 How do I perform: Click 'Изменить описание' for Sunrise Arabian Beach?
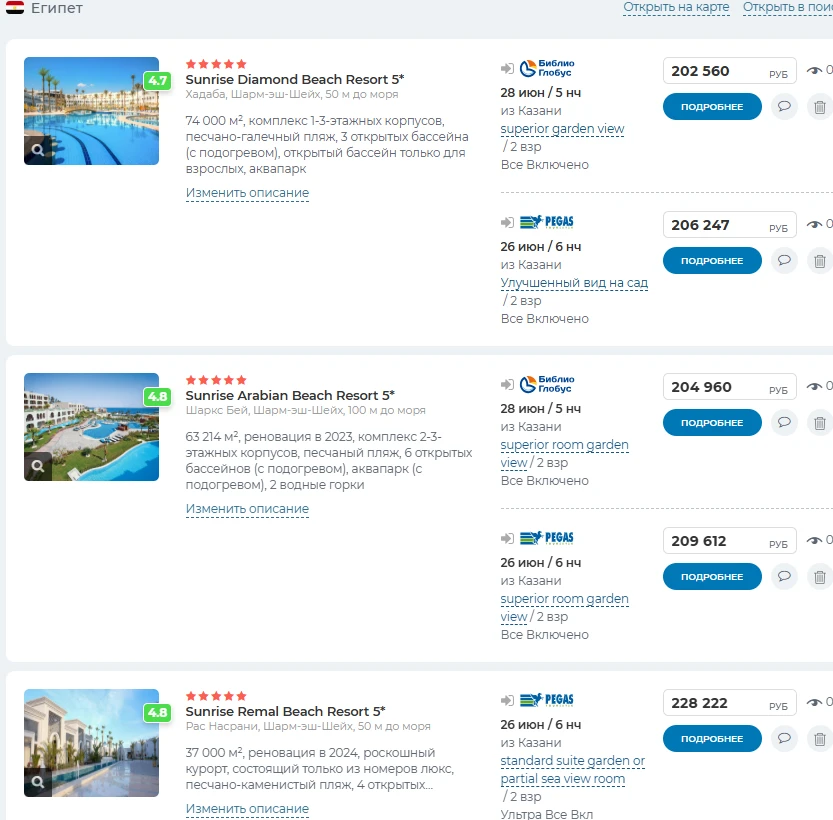(x=247, y=509)
